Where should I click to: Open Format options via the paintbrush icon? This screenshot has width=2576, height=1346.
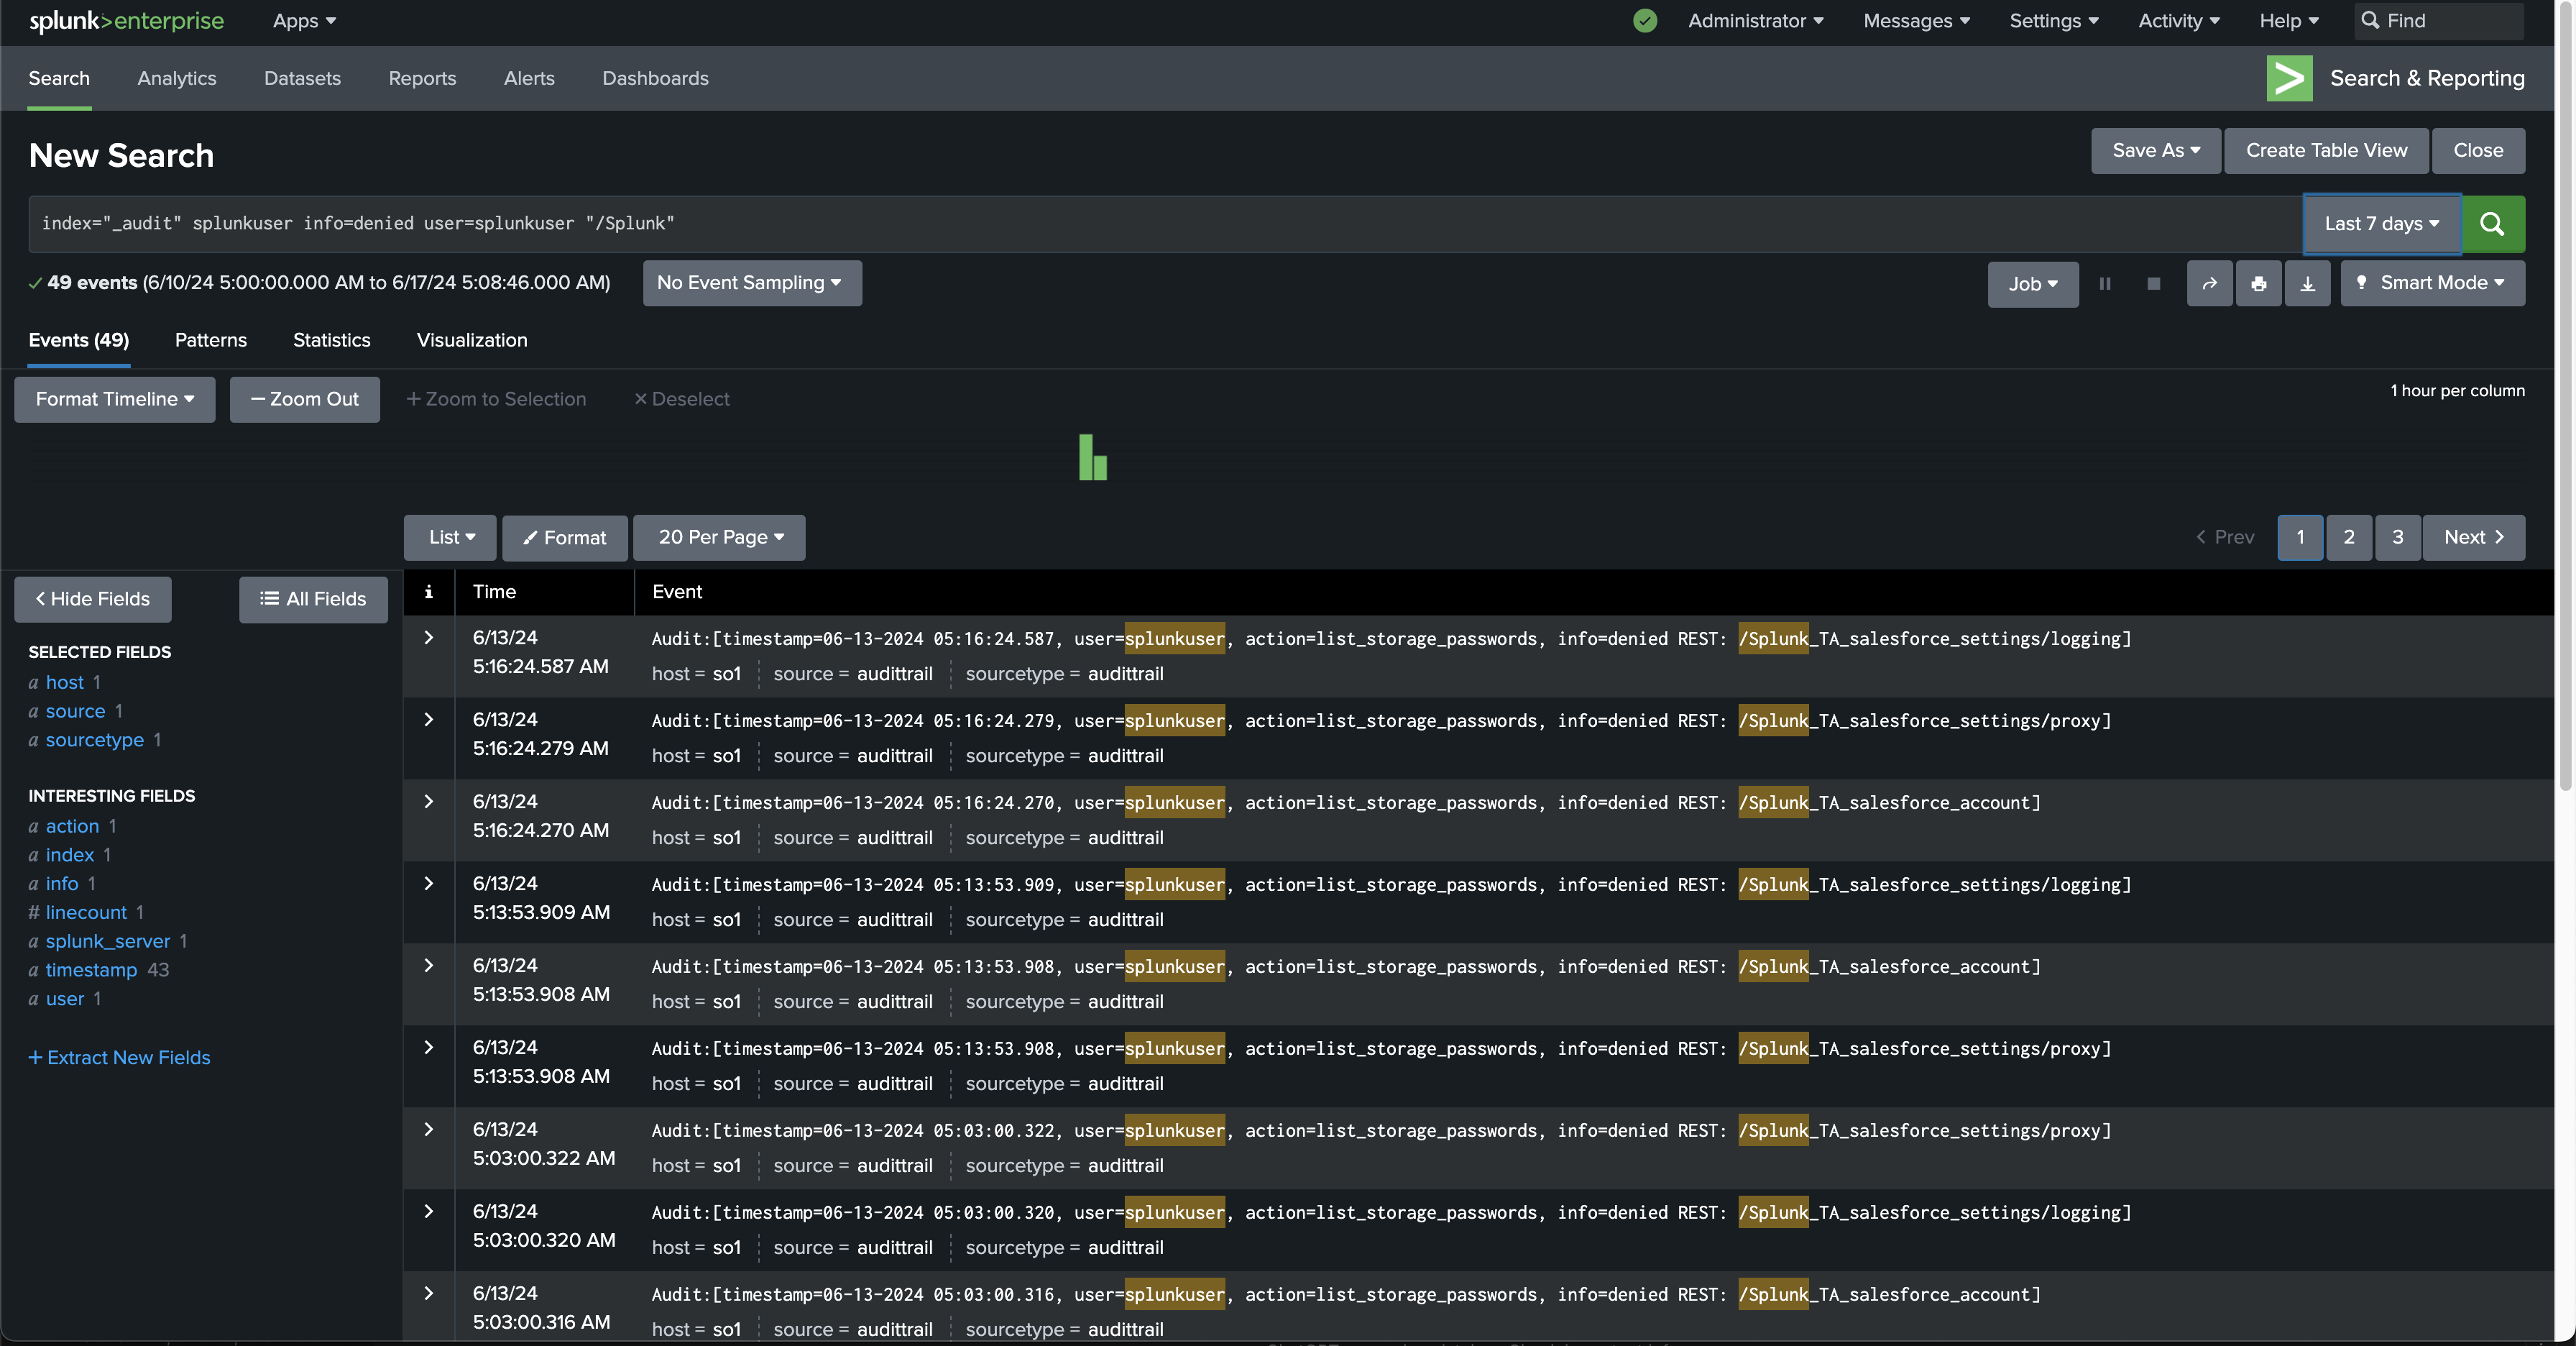coord(564,537)
